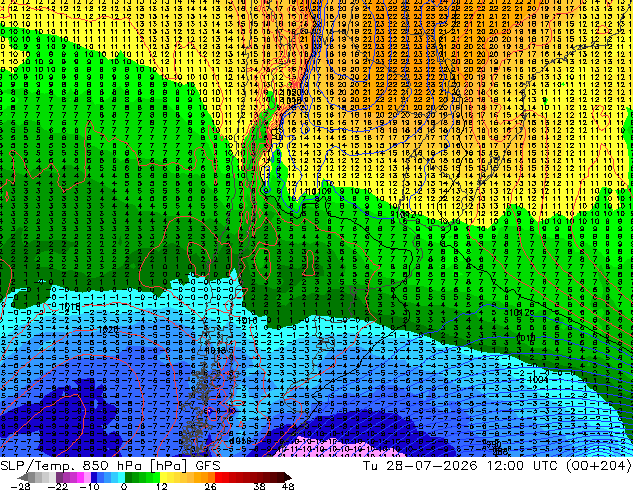Image resolution: width=634 pixels, height=490 pixels.
Task: Click the -22 legend value
Action: click(58, 486)
